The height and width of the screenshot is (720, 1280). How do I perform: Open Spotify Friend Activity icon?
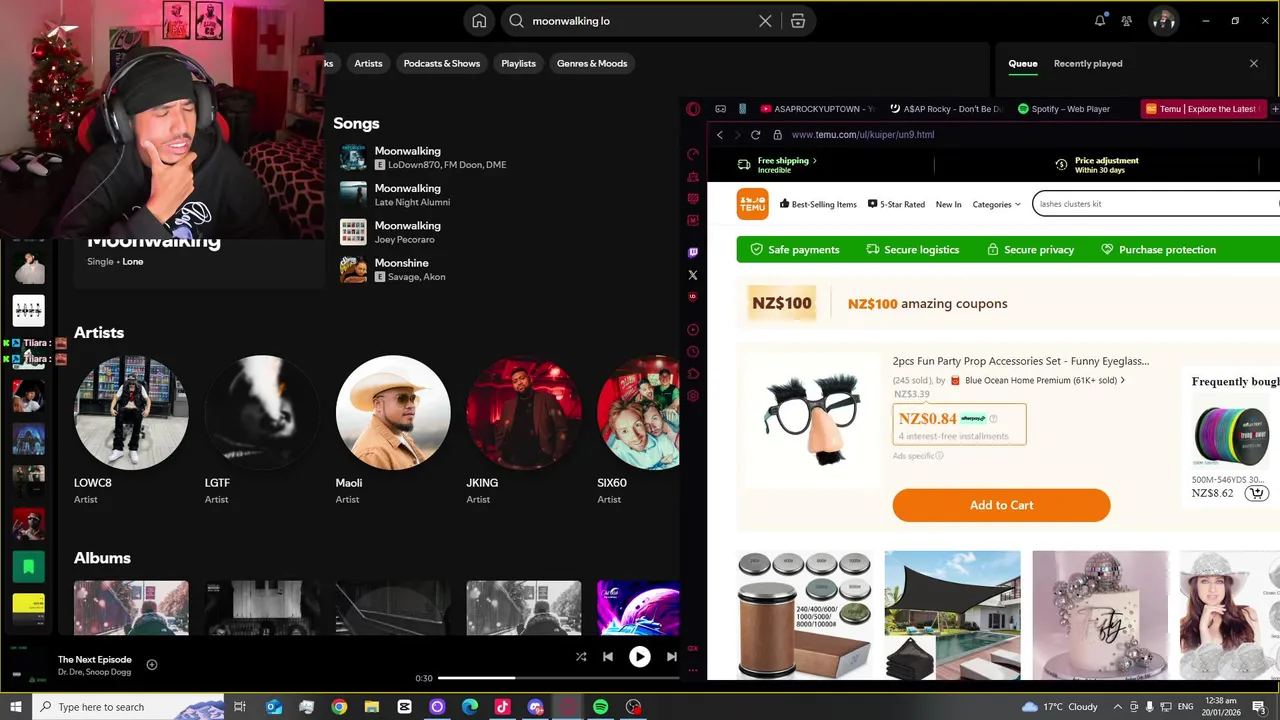(1127, 21)
